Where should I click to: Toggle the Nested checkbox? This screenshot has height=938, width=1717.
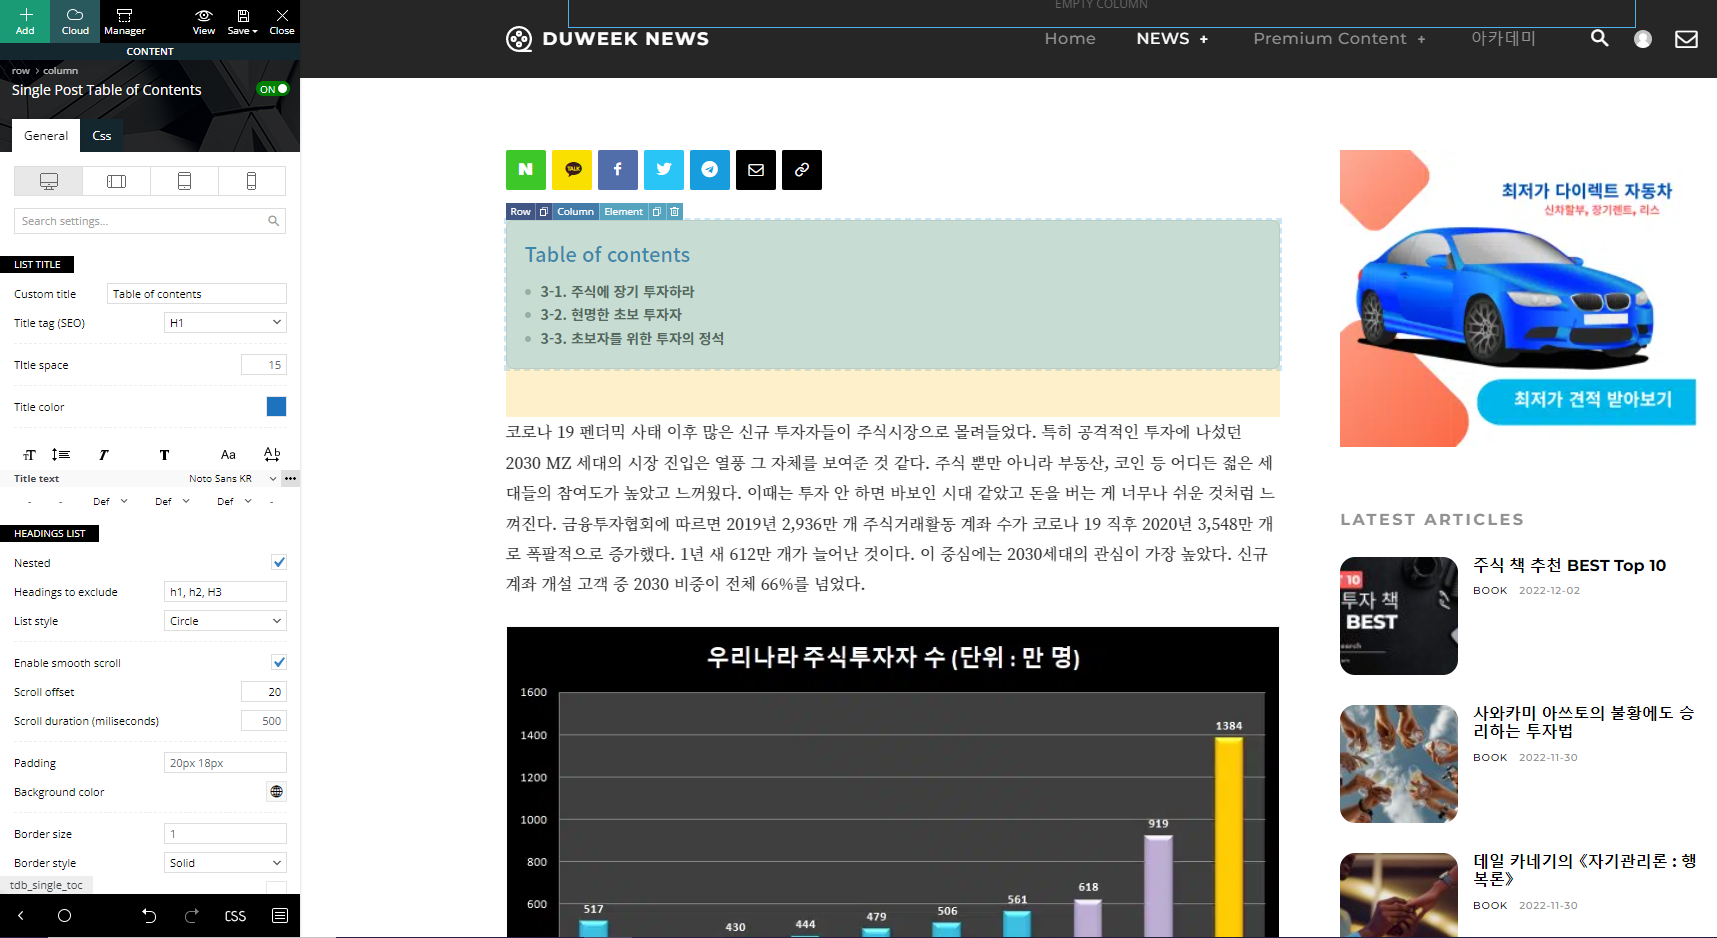(x=279, y=563)
